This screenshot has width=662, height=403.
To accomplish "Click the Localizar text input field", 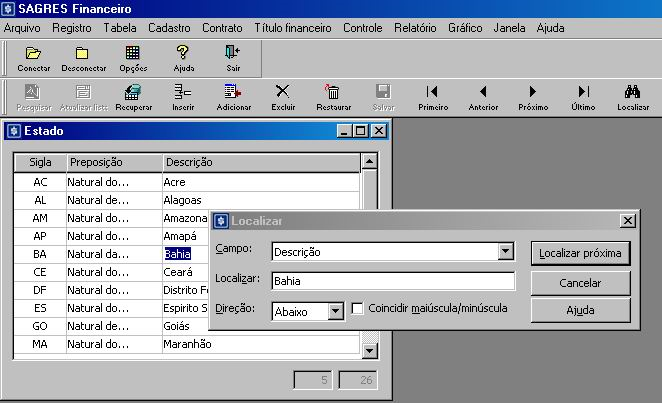I will click(x=392, y=282).
